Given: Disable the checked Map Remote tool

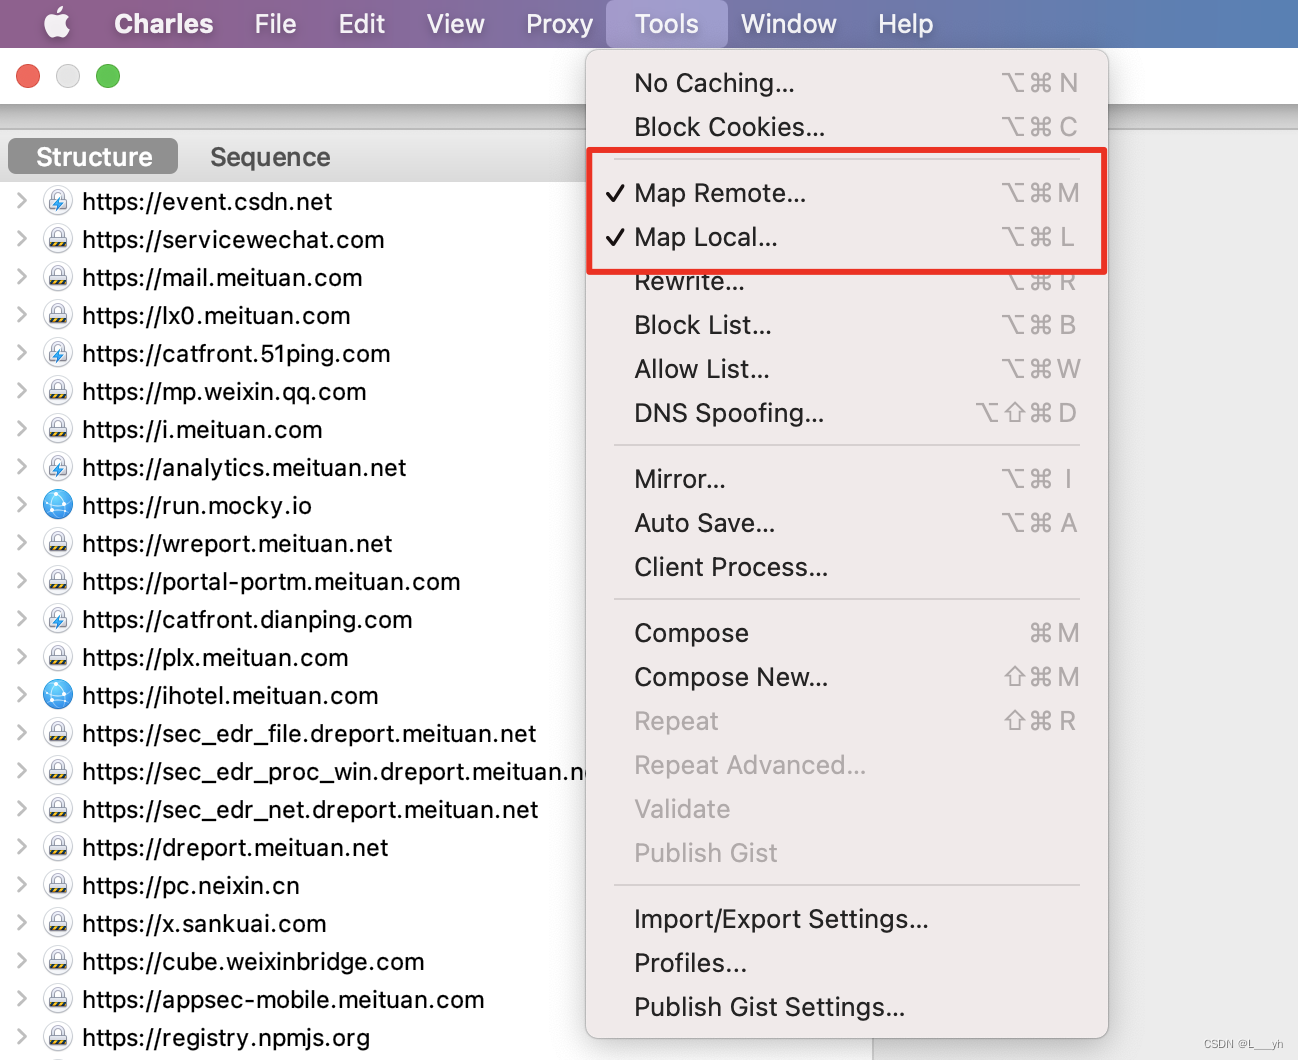Looking at the screenshot, I should pos(846,193).
